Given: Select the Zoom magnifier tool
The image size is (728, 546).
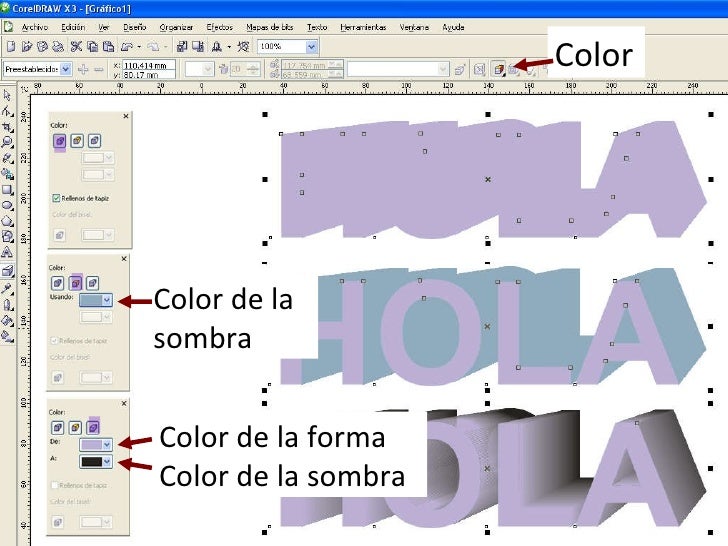Looking at the screenshot, I should (x=7, y=143).
